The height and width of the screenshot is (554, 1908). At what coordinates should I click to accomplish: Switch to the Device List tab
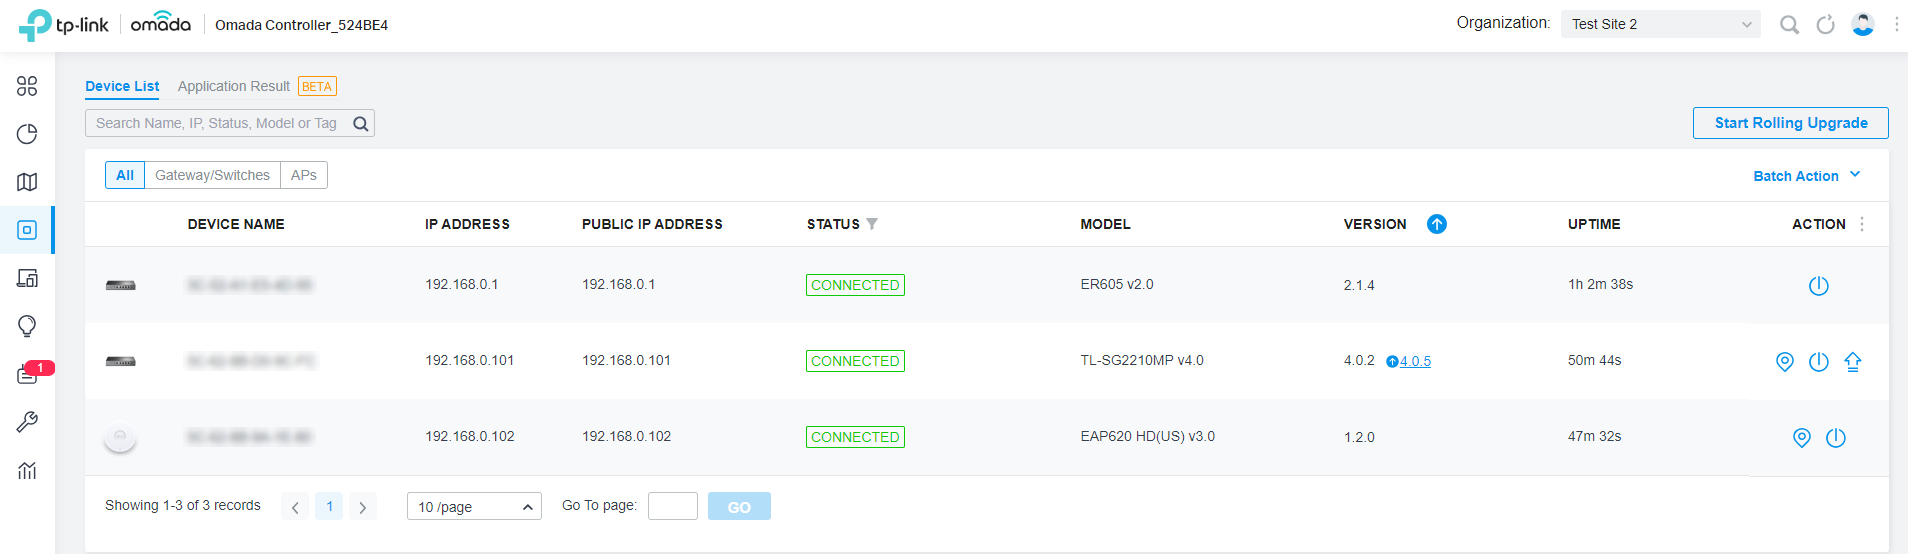pyautogui.click(x=122, y=86)
